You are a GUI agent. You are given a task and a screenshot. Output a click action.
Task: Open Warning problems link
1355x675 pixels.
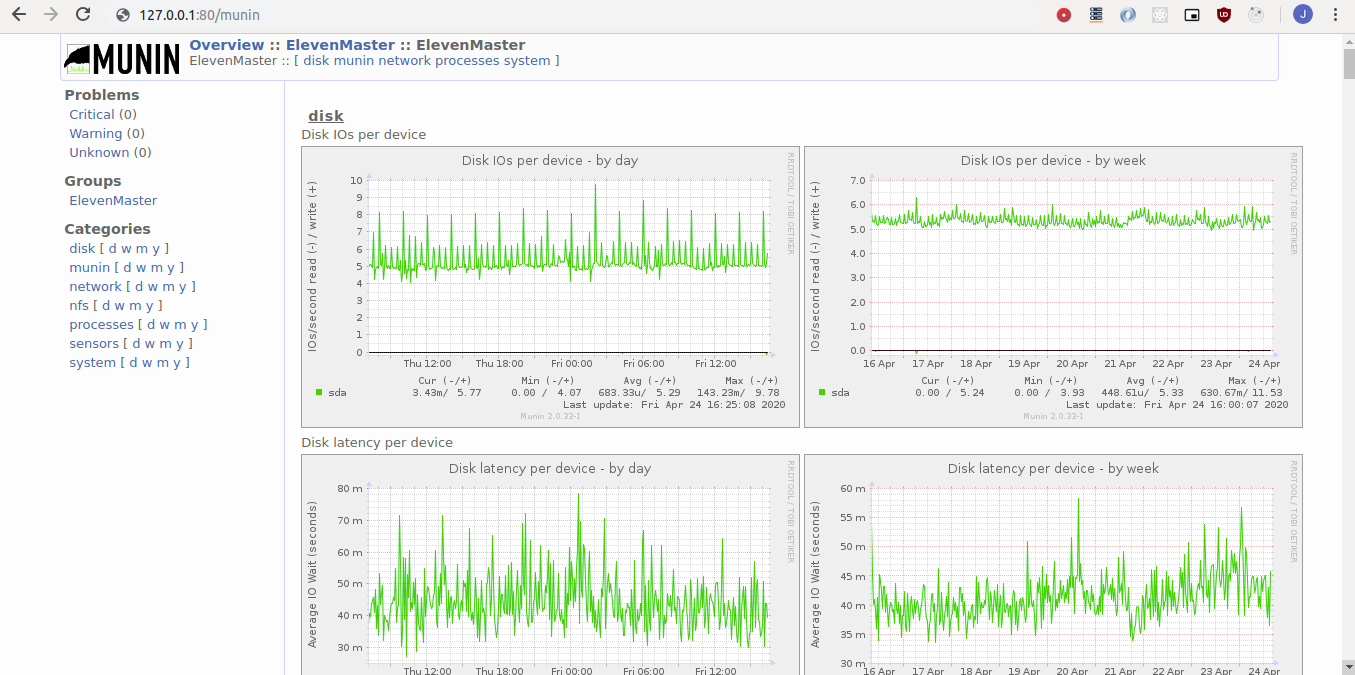95,134
